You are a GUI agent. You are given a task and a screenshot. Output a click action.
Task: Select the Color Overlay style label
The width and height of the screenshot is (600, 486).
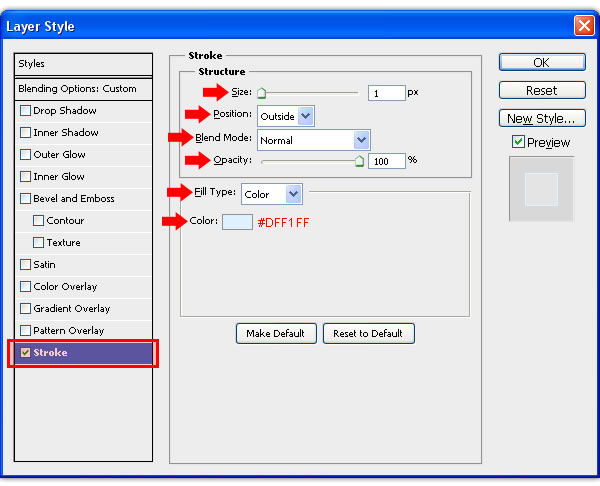[x=65, y=287]
